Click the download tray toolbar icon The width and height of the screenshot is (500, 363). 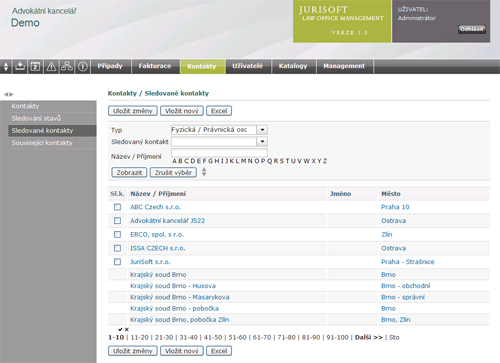coord(20,66)
